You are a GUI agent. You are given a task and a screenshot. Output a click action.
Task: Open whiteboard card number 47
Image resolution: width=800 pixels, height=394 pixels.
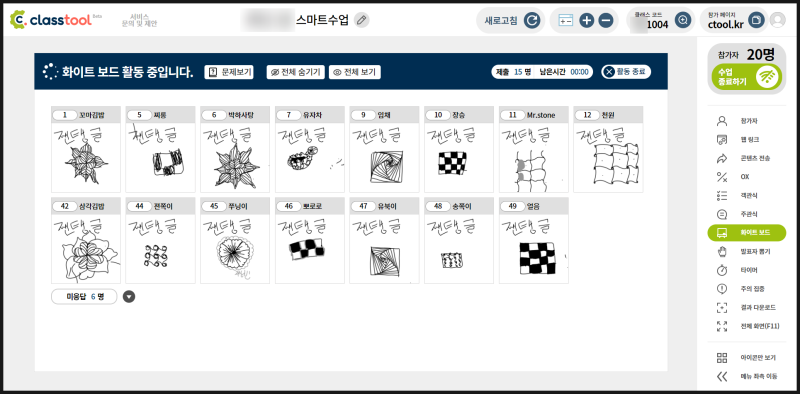[x=384, y=240]
